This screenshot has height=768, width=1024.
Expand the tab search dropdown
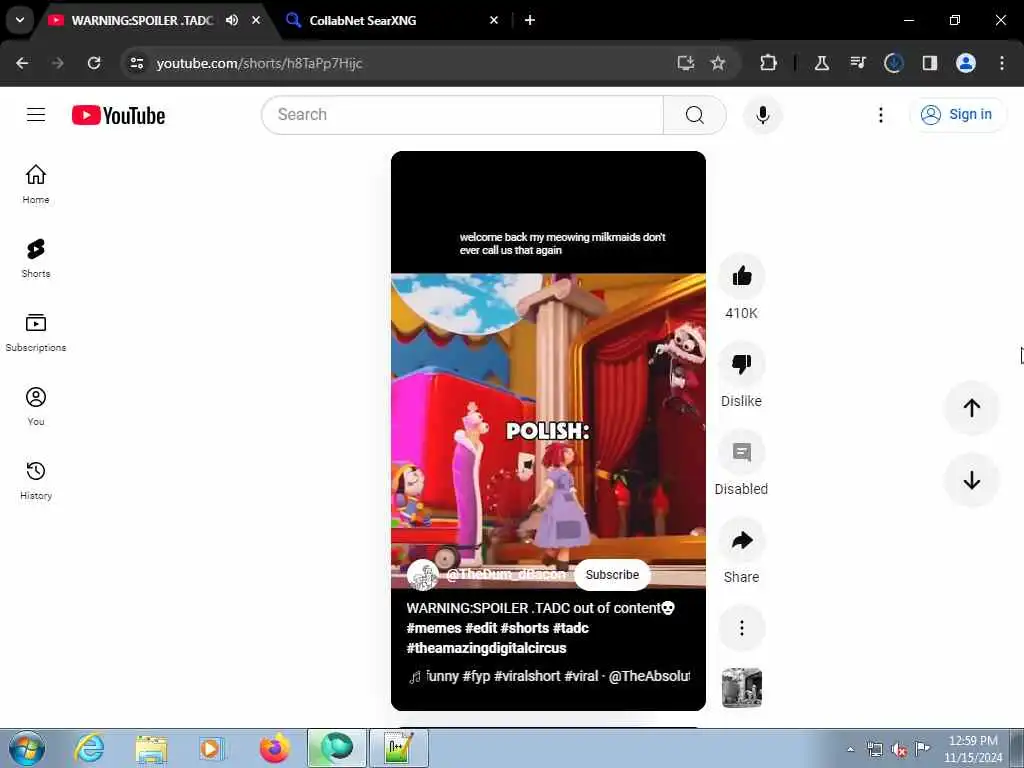click(20, 20)
